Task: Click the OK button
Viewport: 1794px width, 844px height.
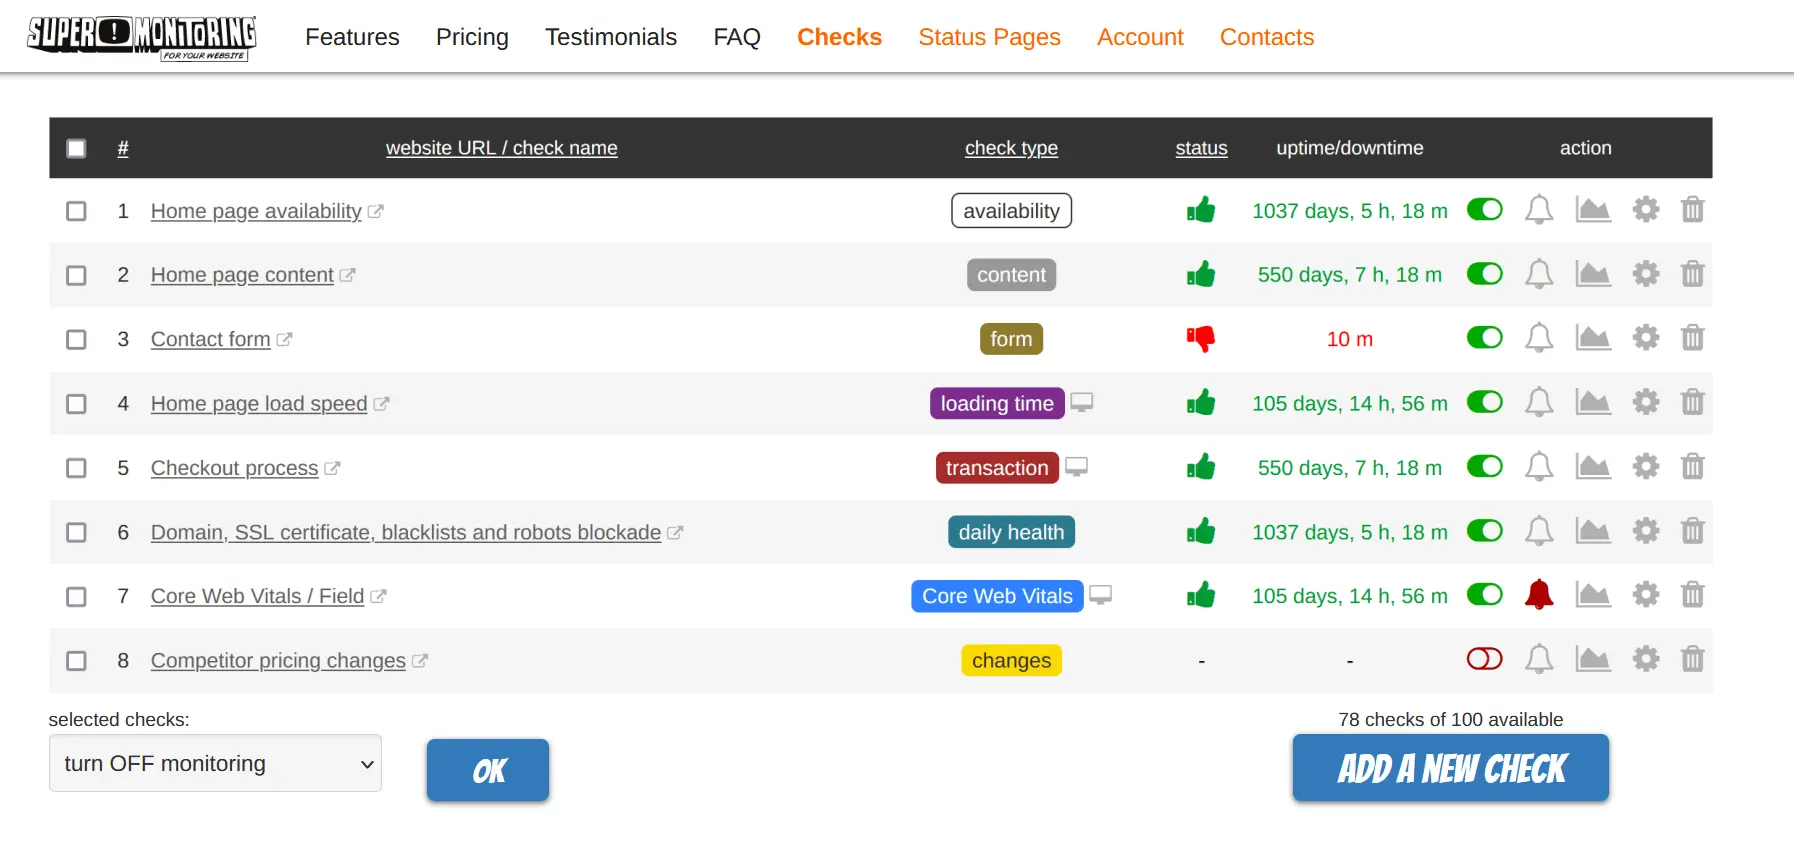Action: pos(488,770)
